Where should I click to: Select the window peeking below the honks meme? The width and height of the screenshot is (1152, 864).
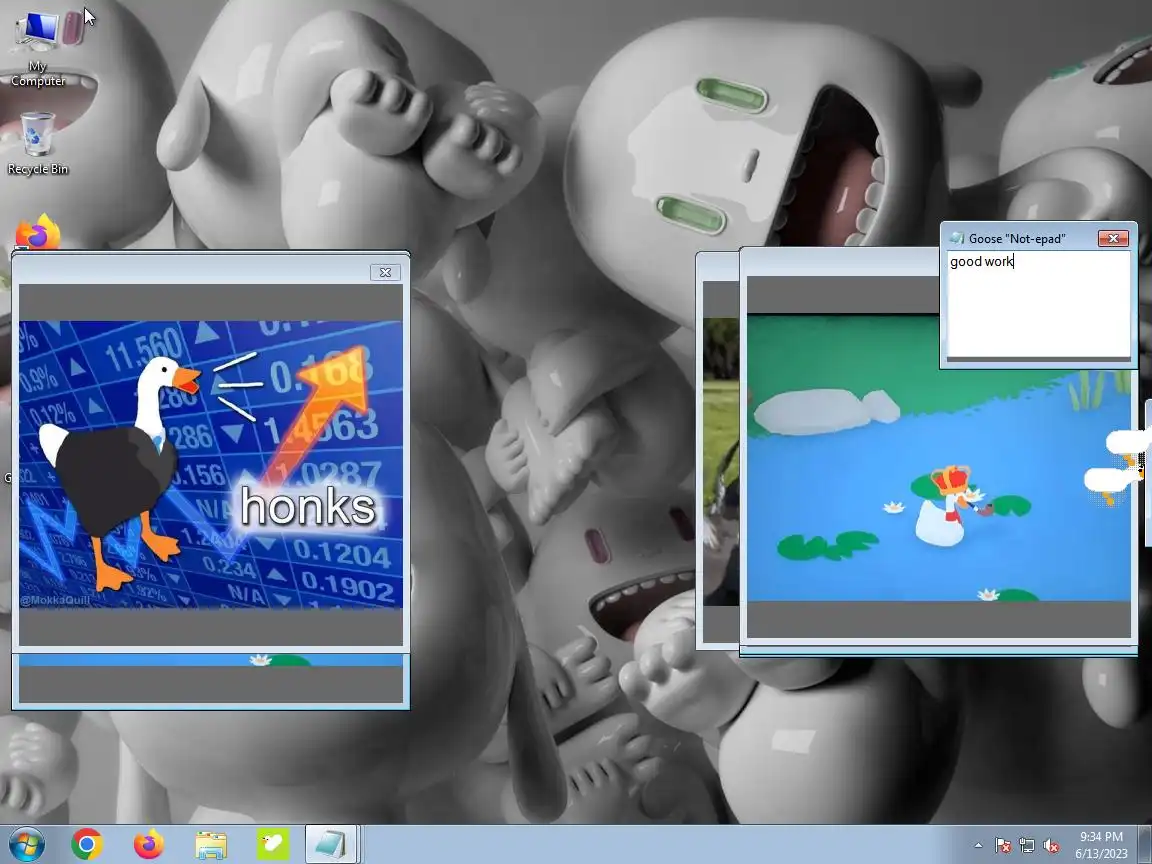pos(211,681)
